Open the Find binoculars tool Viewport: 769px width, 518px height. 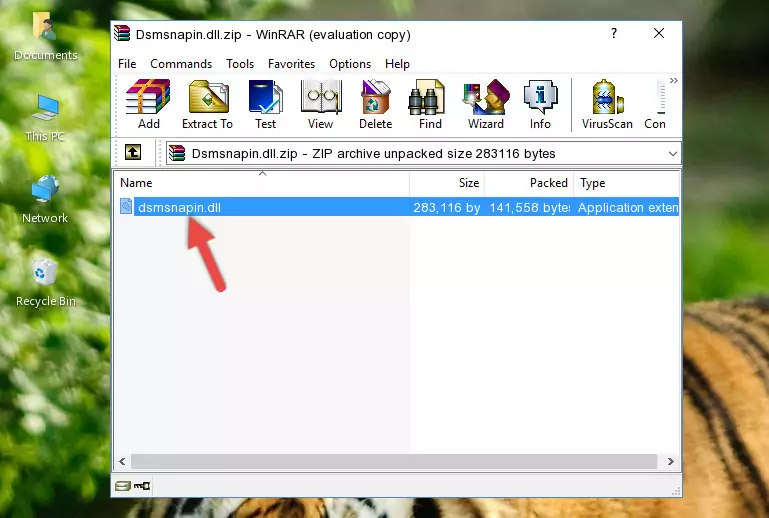[x=430, y=104]
